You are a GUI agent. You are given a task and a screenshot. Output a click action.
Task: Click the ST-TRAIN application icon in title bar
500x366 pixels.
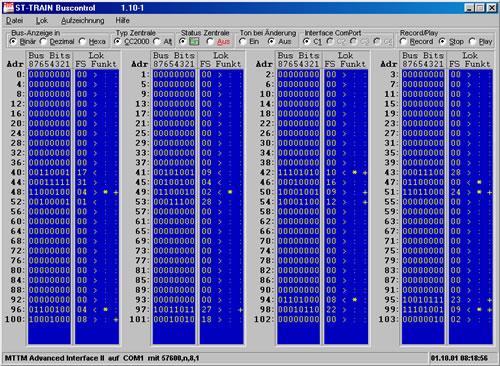pos(8,7)
